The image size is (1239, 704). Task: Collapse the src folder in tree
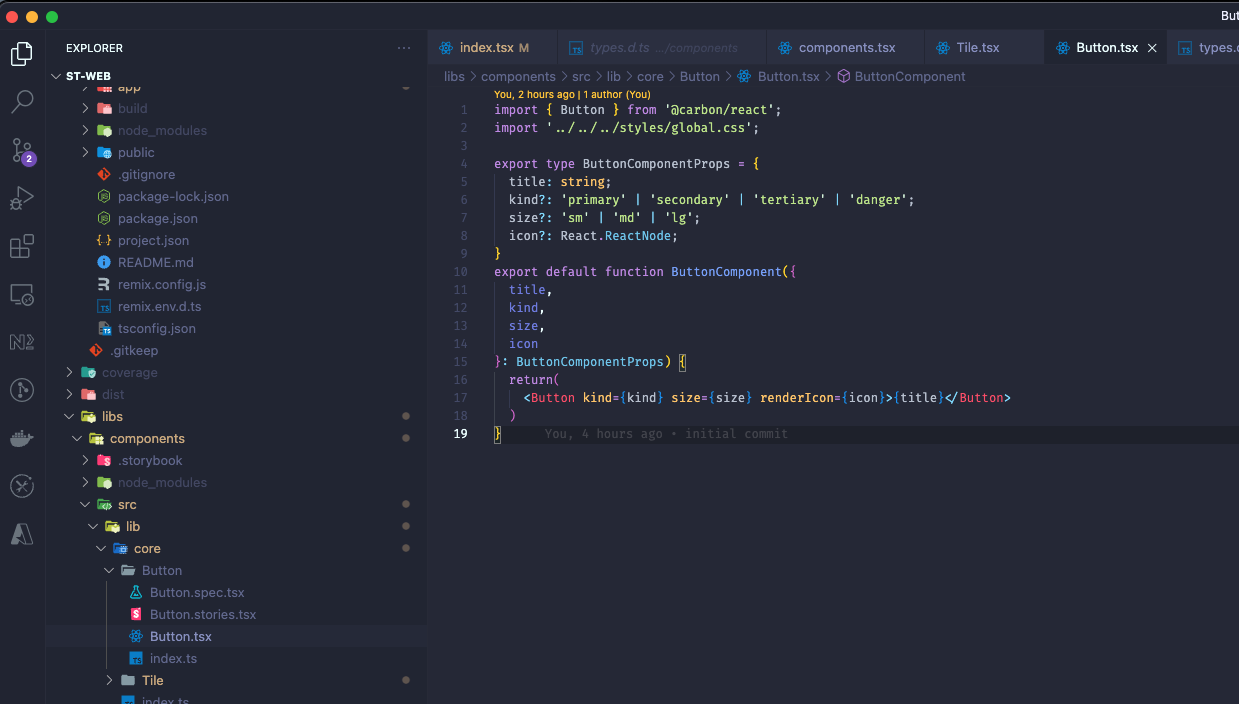point(127,505)
